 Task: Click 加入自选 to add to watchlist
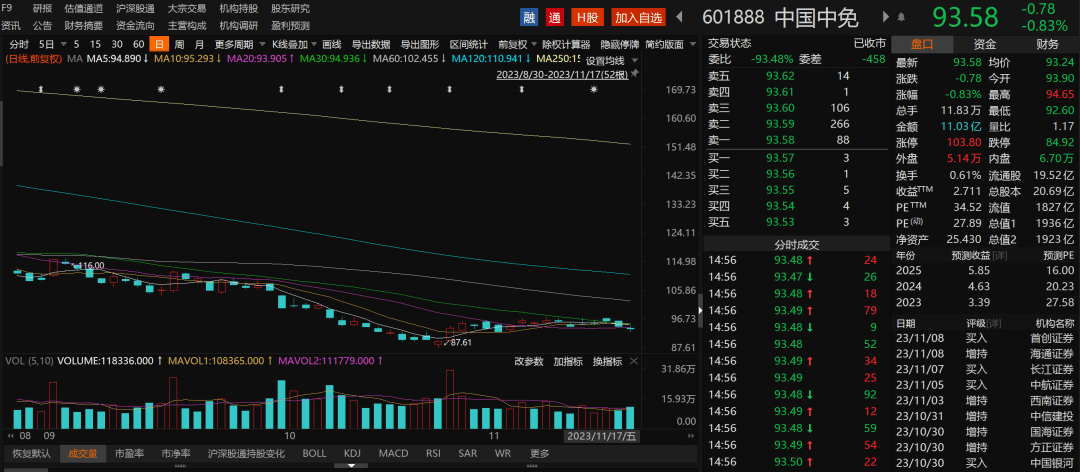(638, 17)
